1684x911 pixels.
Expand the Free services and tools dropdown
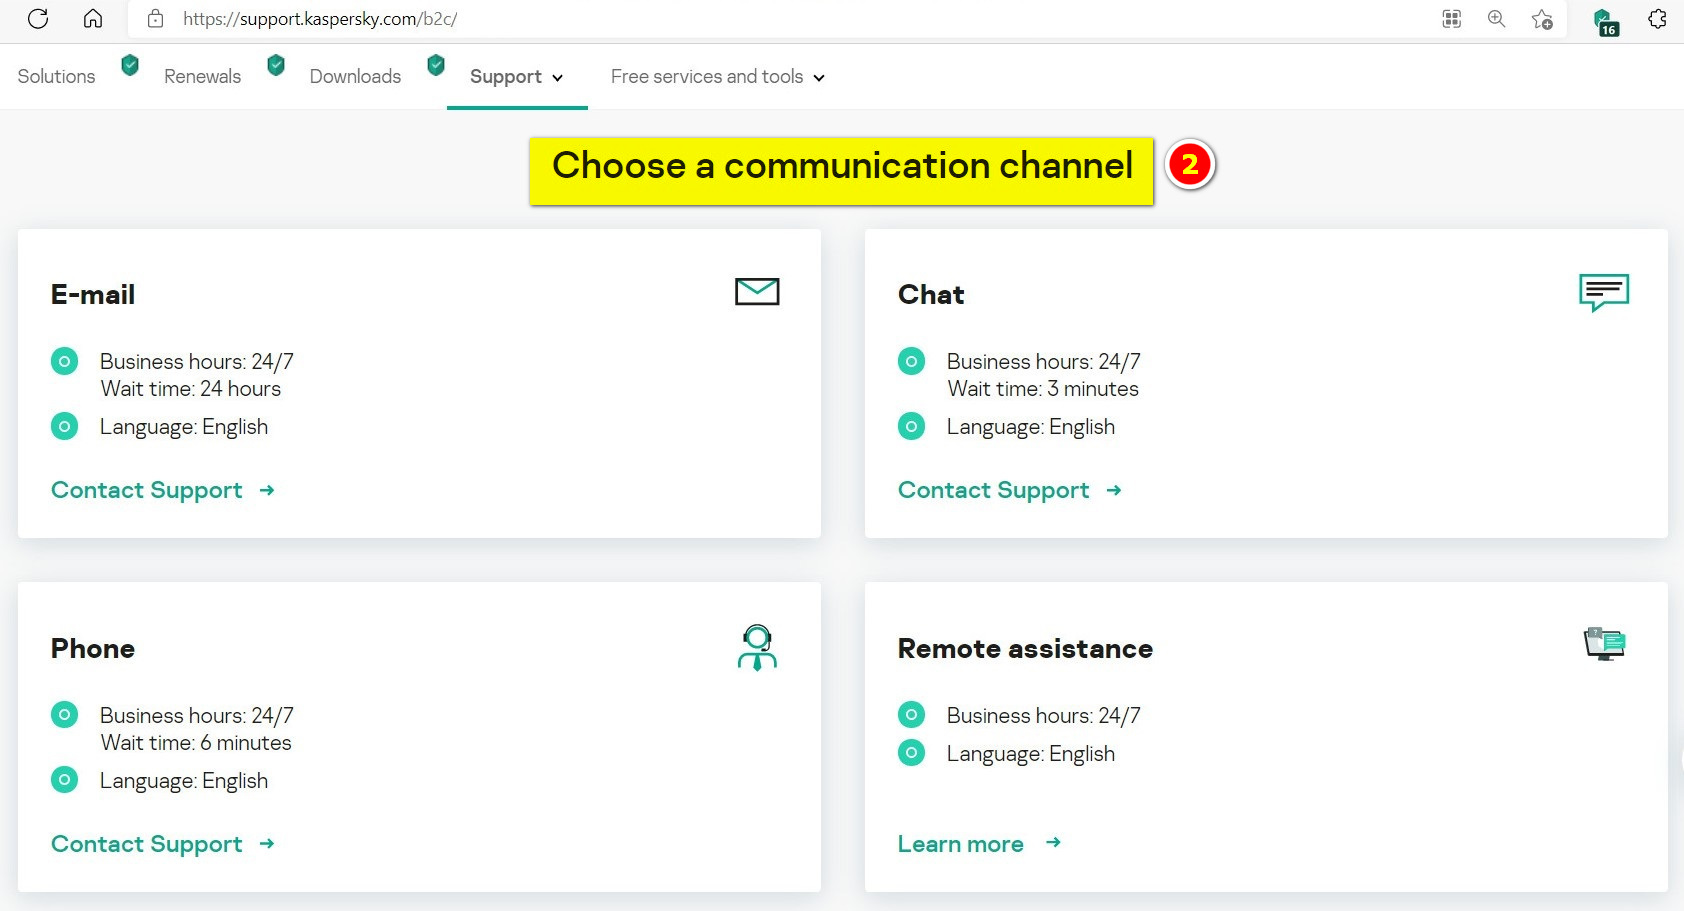pyautogui.click(x=717, y=77)
